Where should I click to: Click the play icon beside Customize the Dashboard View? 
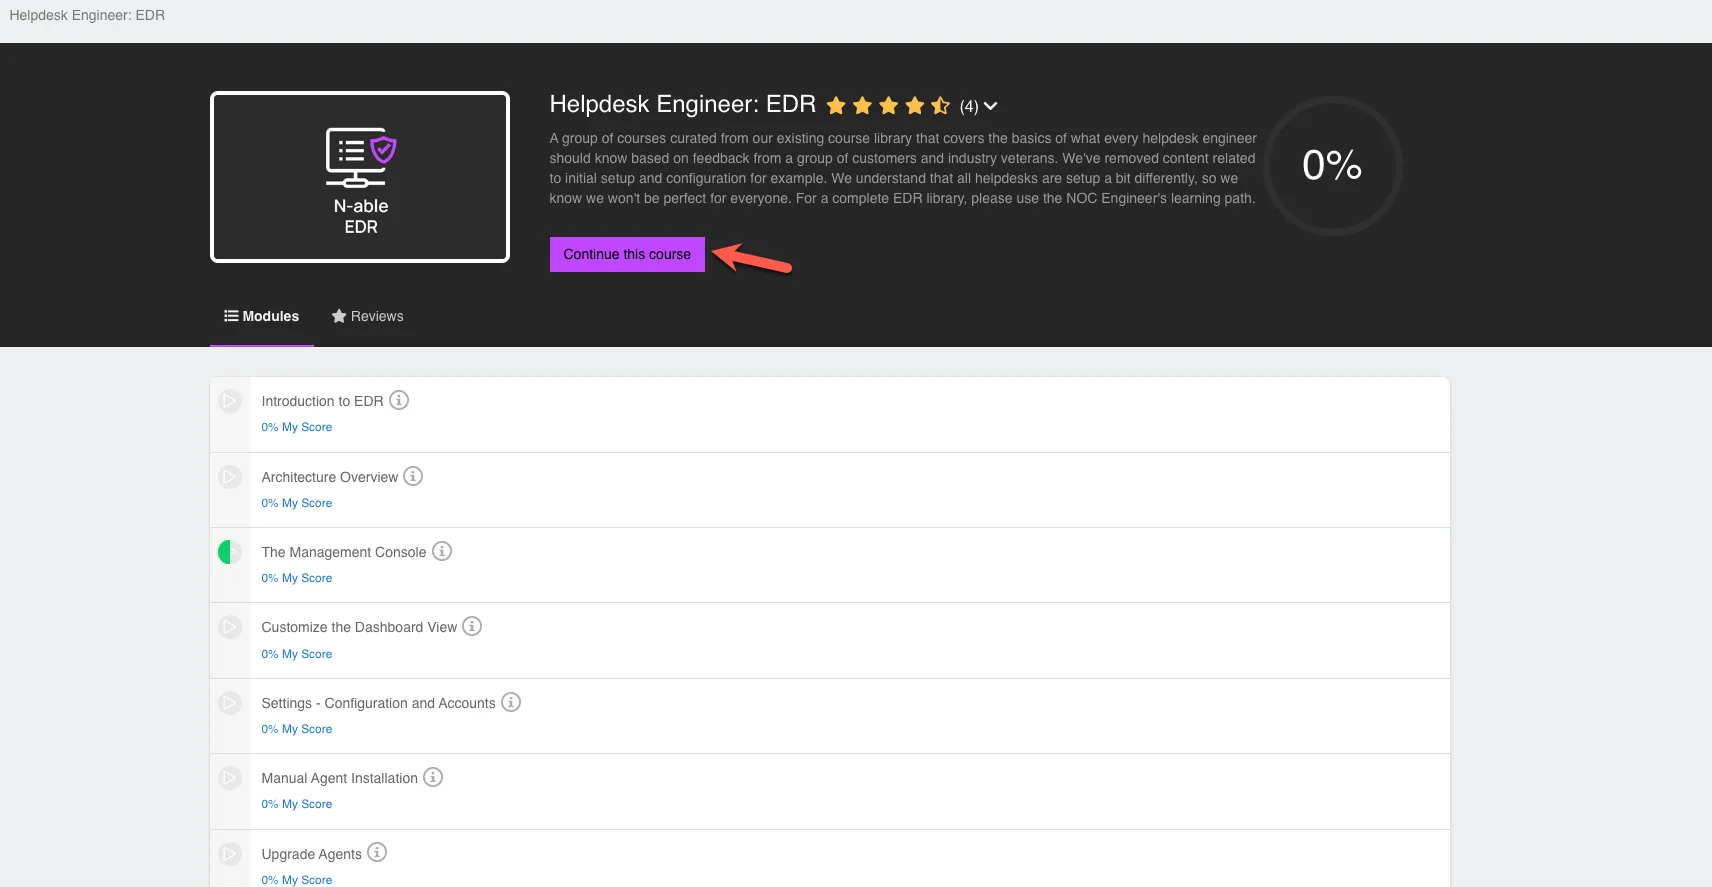point(230,627)
